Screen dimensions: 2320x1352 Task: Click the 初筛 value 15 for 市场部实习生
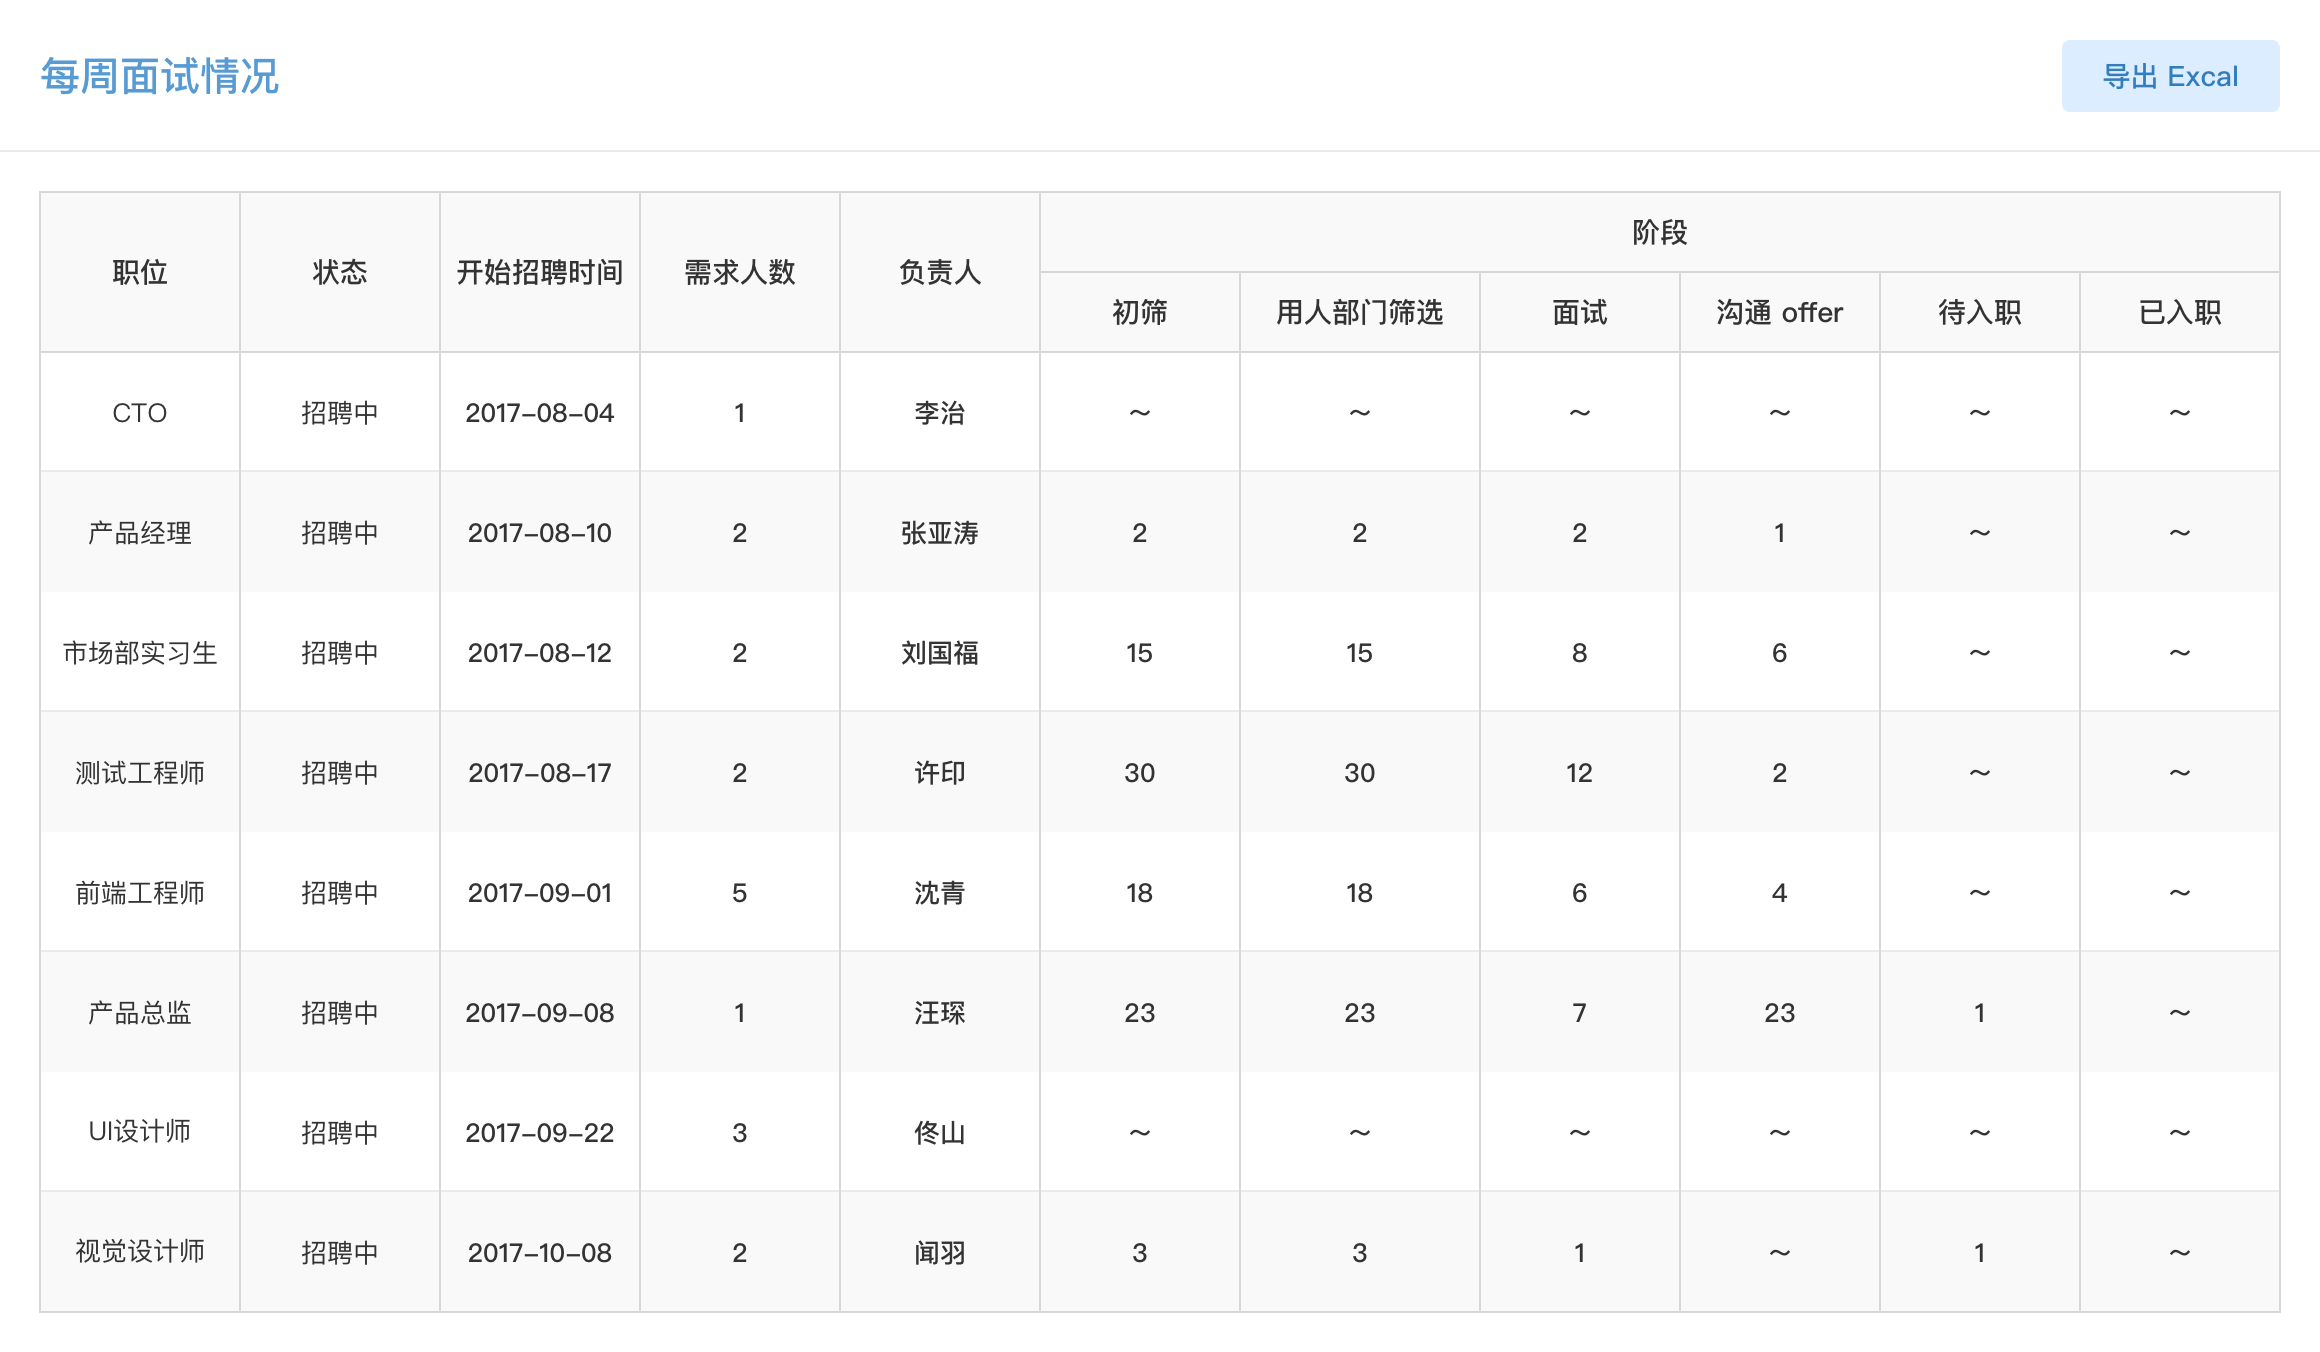coord(1140,652)
